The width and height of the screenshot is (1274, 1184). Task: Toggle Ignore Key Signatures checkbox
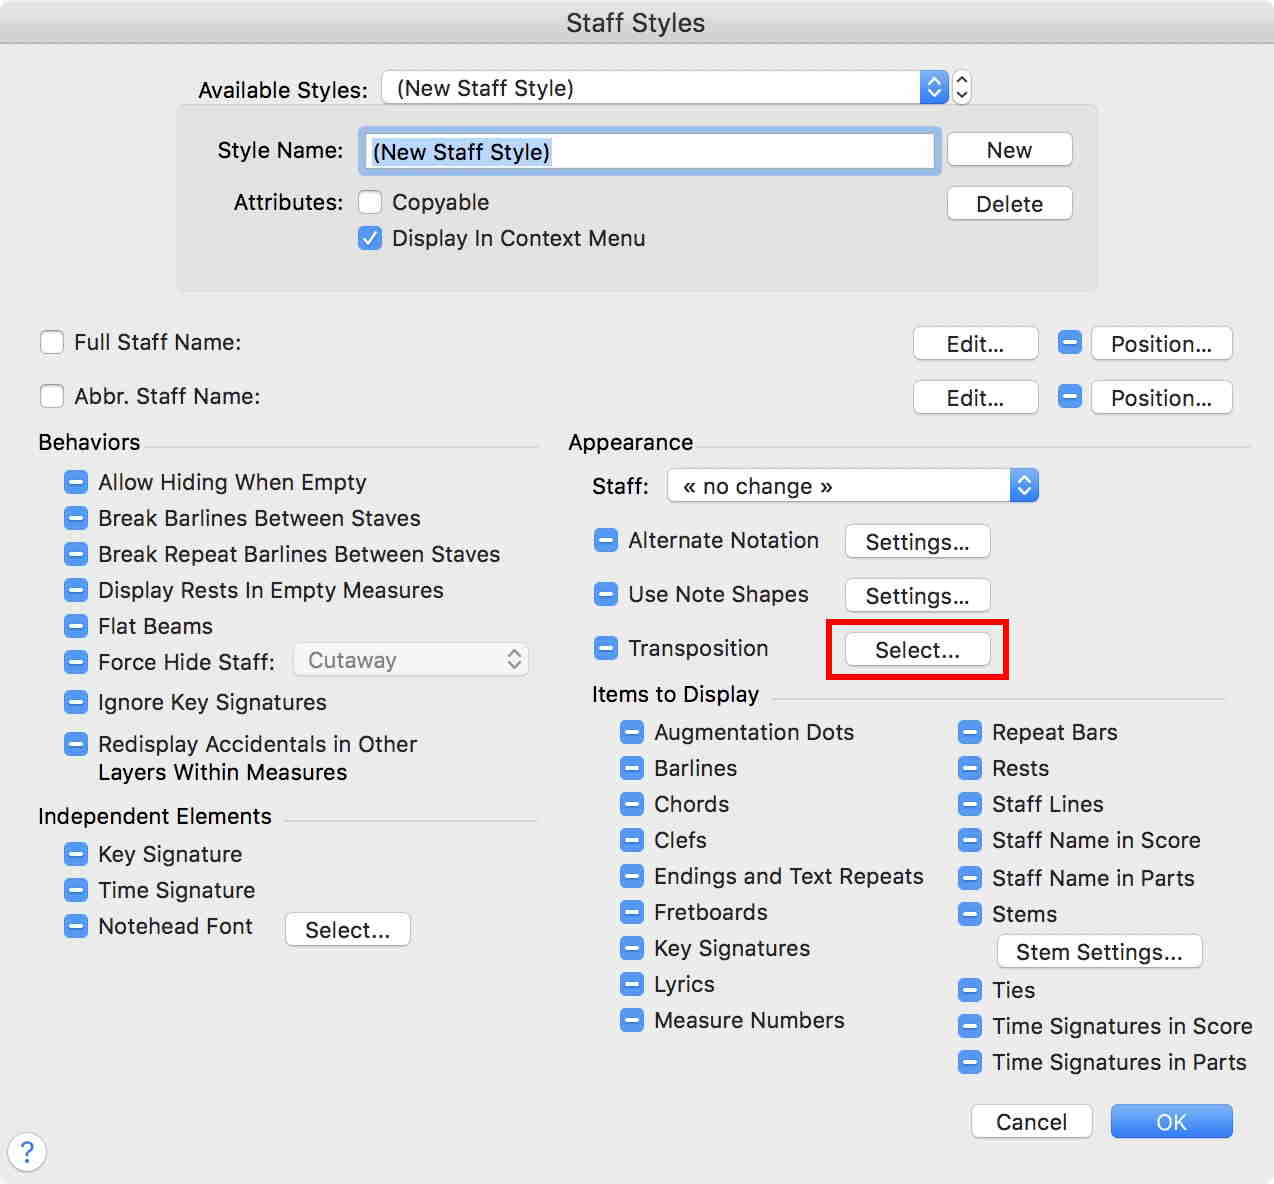[x=76, y=702]
